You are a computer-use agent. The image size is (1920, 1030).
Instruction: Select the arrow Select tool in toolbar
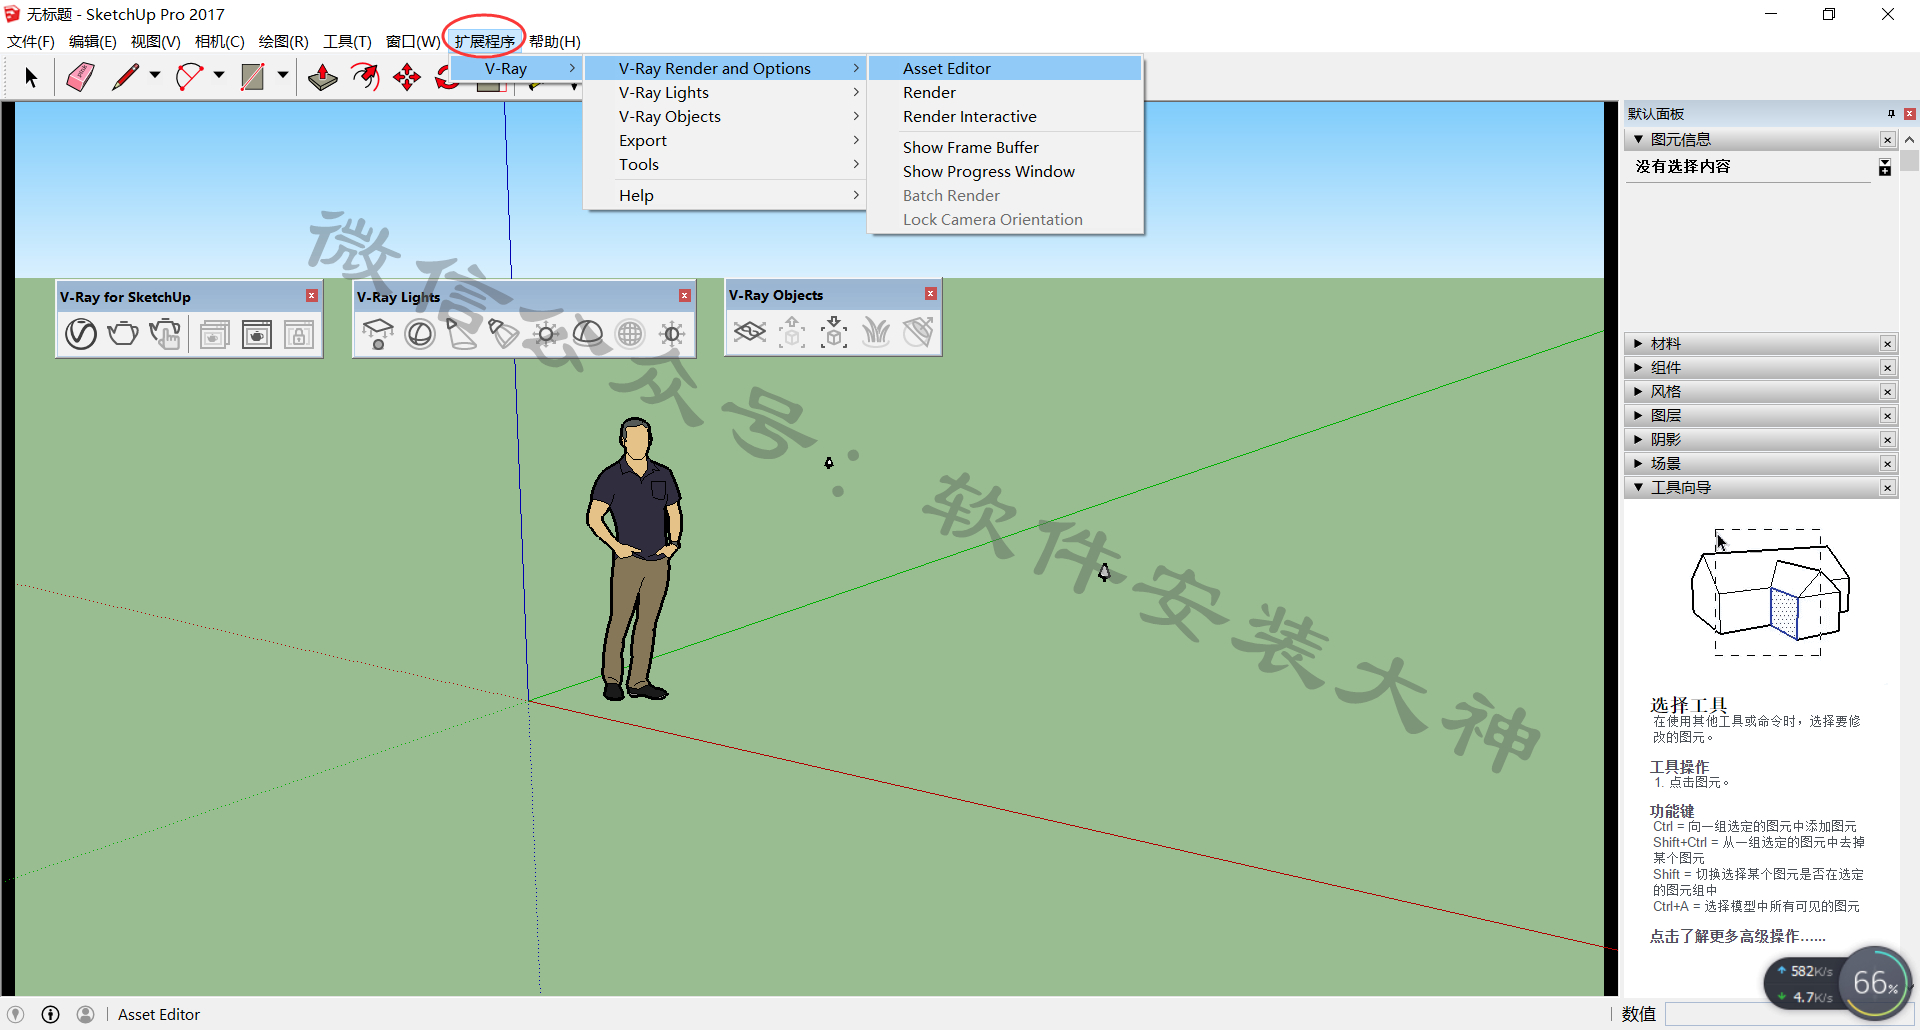(x=30, y=77)
